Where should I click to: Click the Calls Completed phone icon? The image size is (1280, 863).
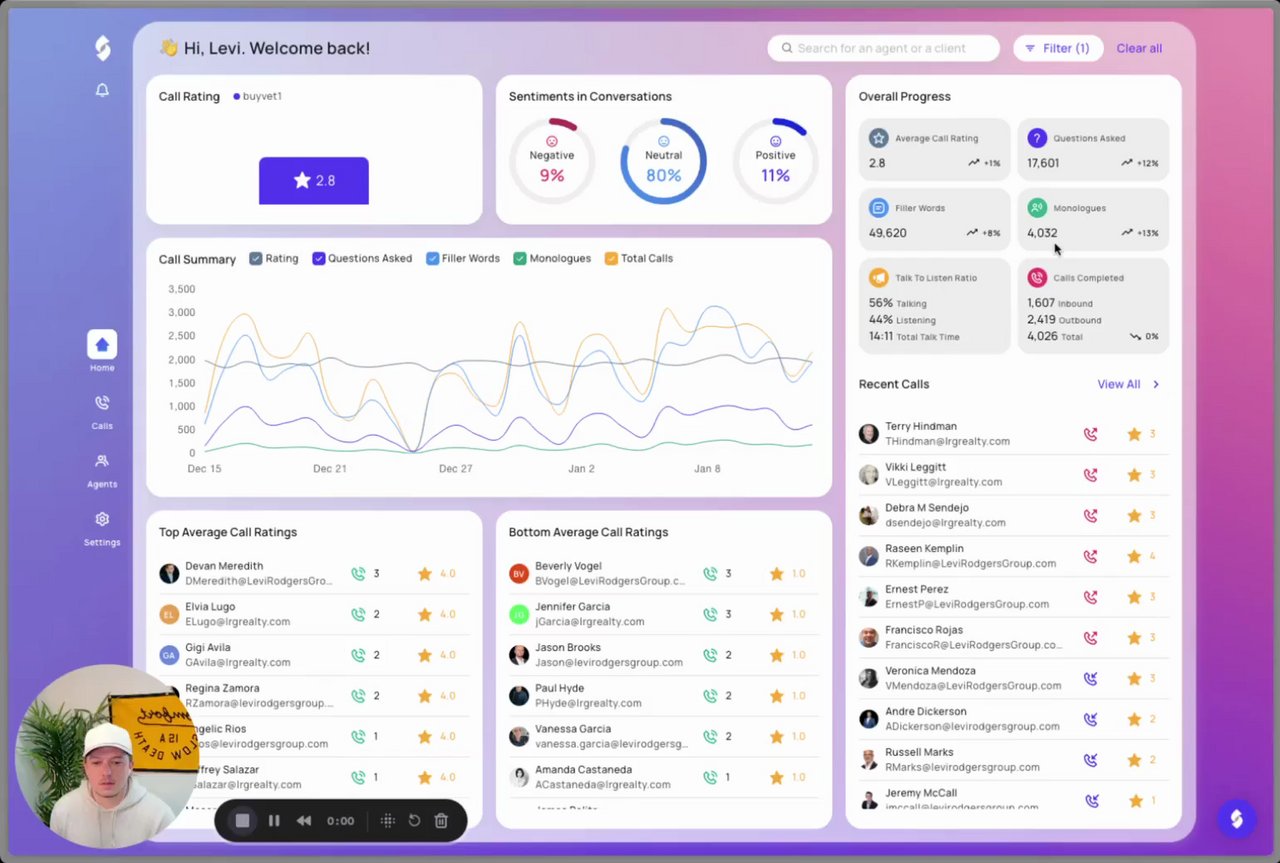pos(1037,278)
